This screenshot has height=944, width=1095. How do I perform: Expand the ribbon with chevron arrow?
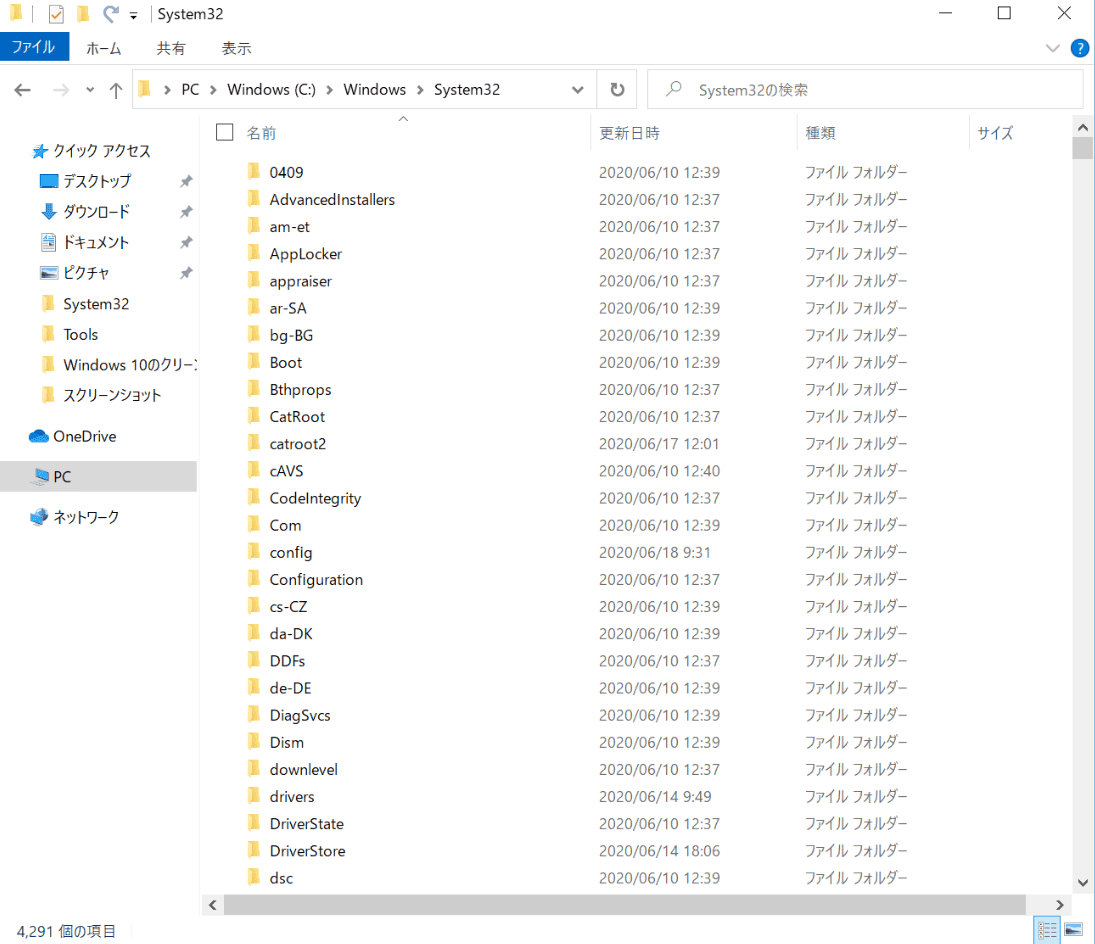(1052, 48)
